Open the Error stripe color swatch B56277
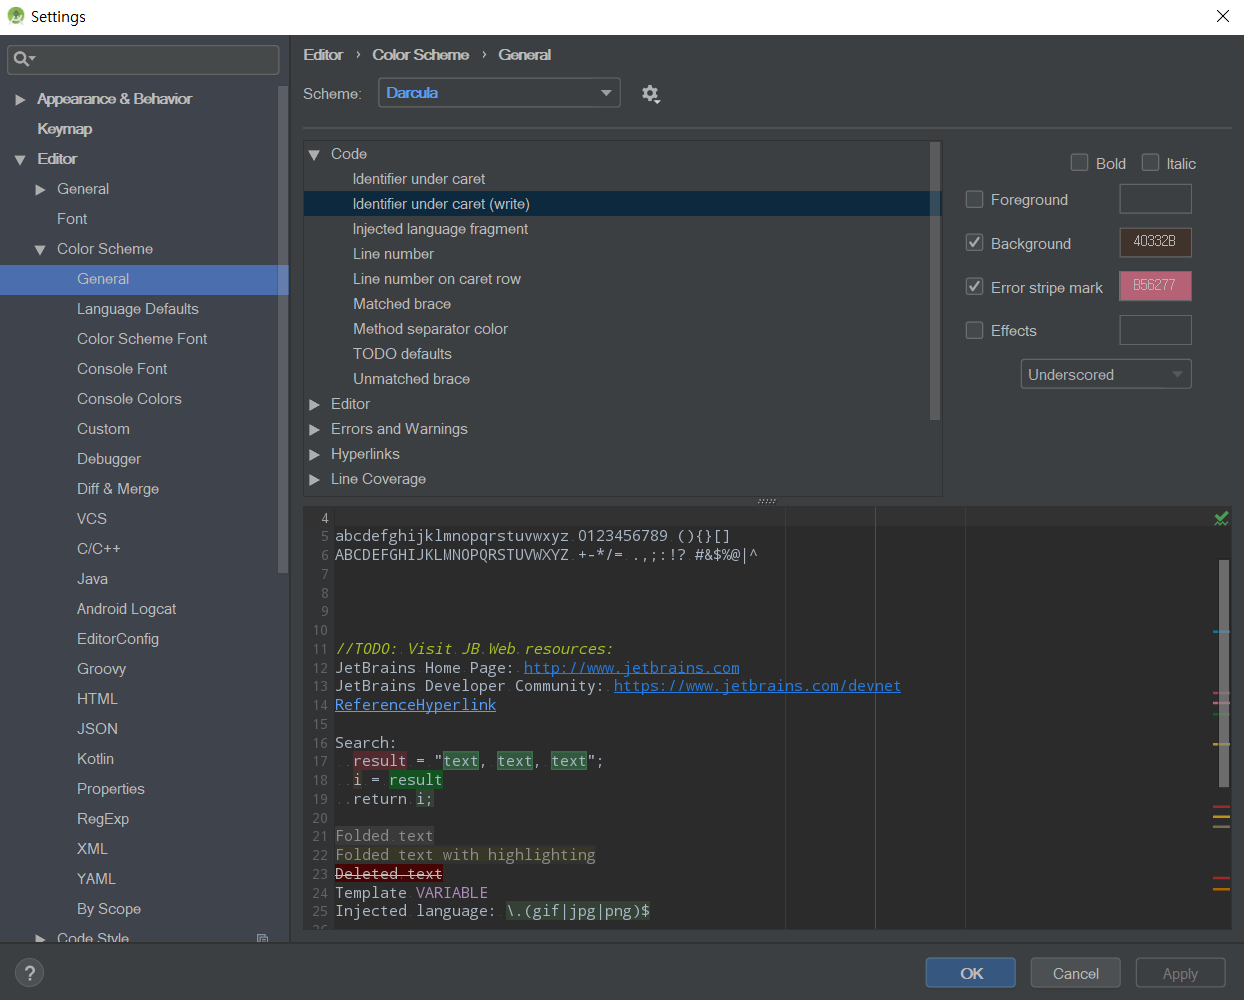Viewport: 1244px width, 1000px height. tap(1155, 286)
